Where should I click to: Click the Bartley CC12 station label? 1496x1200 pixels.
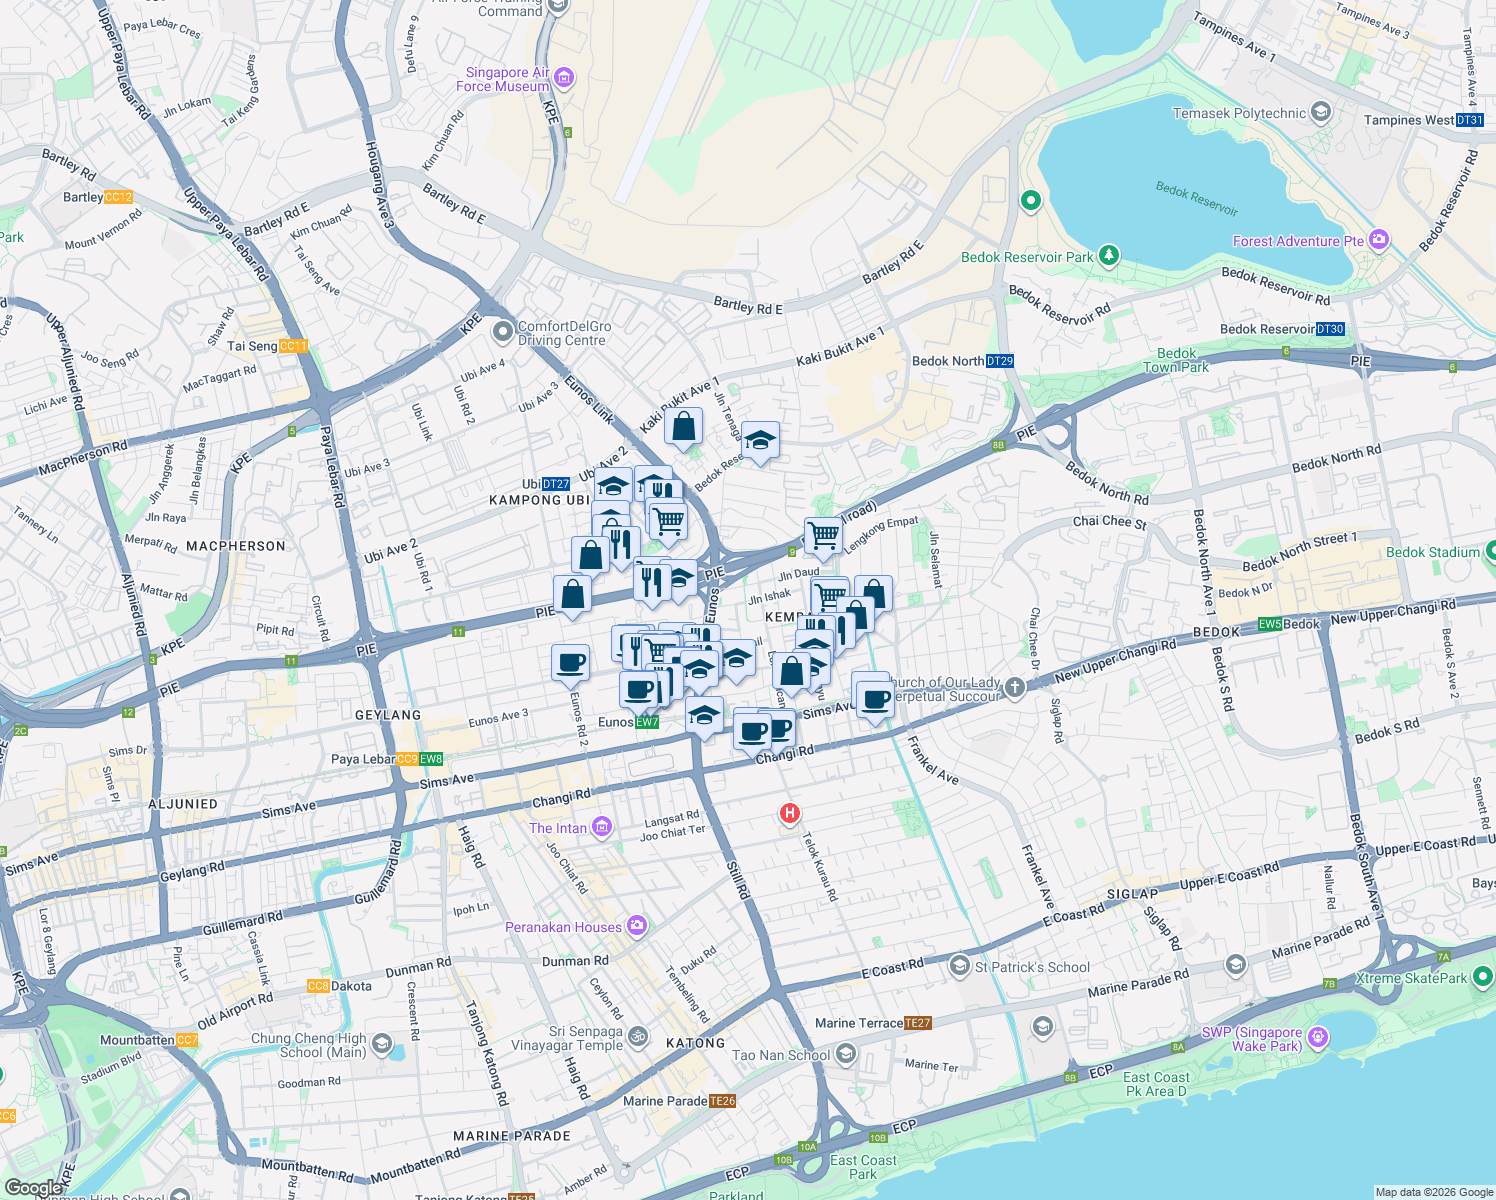[x=98, y=197]
